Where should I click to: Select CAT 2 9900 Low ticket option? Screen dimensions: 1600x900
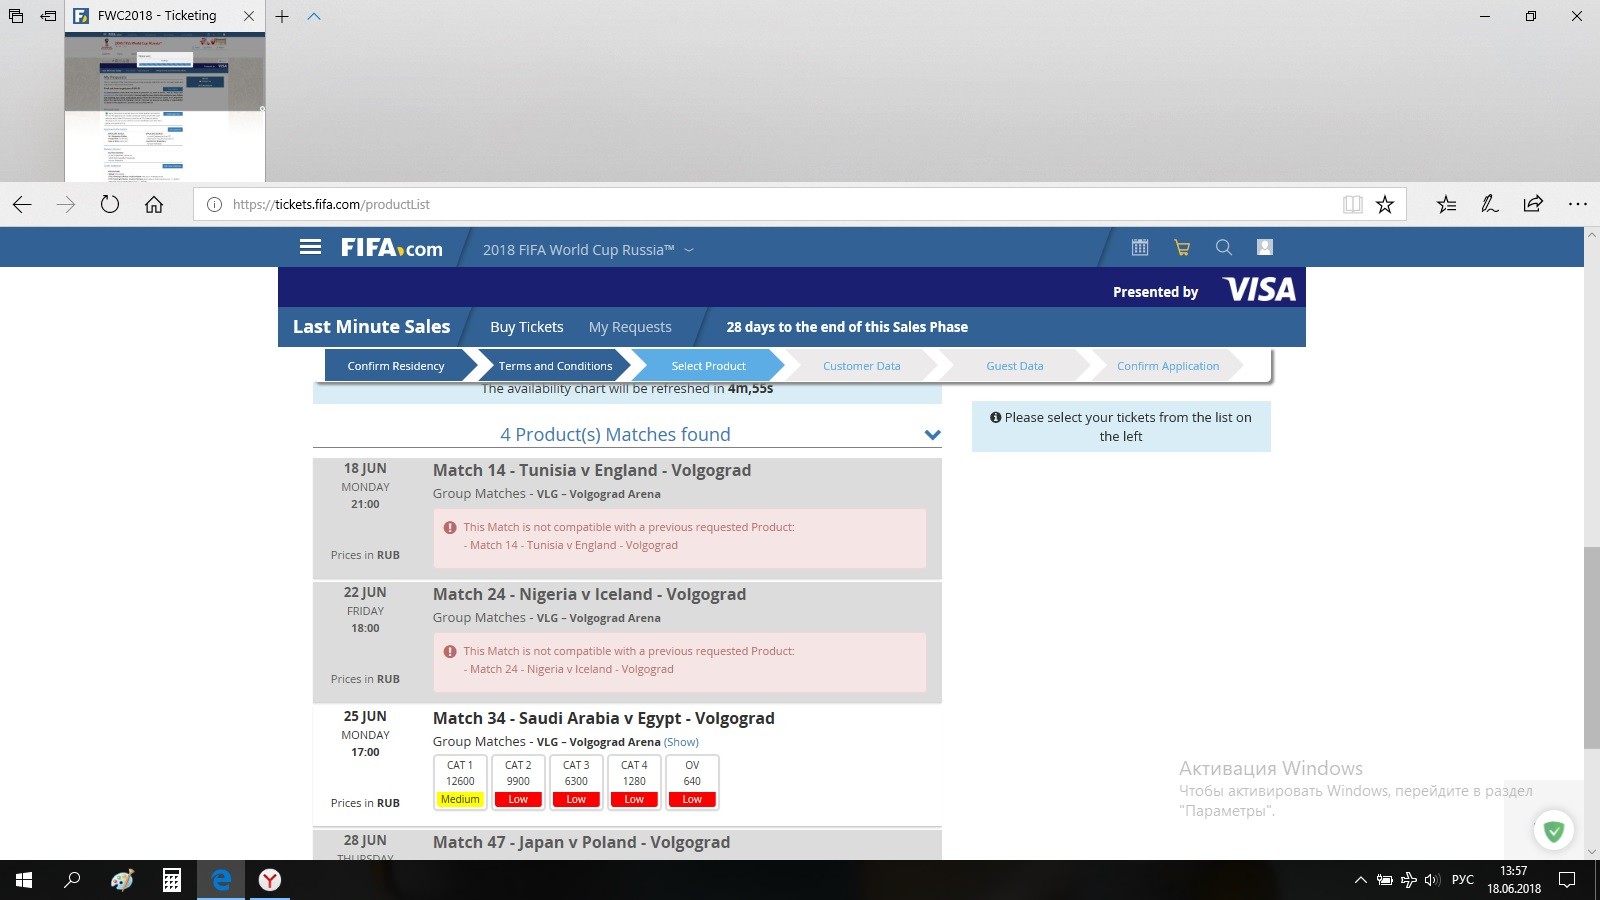click(x=518, y=781)
